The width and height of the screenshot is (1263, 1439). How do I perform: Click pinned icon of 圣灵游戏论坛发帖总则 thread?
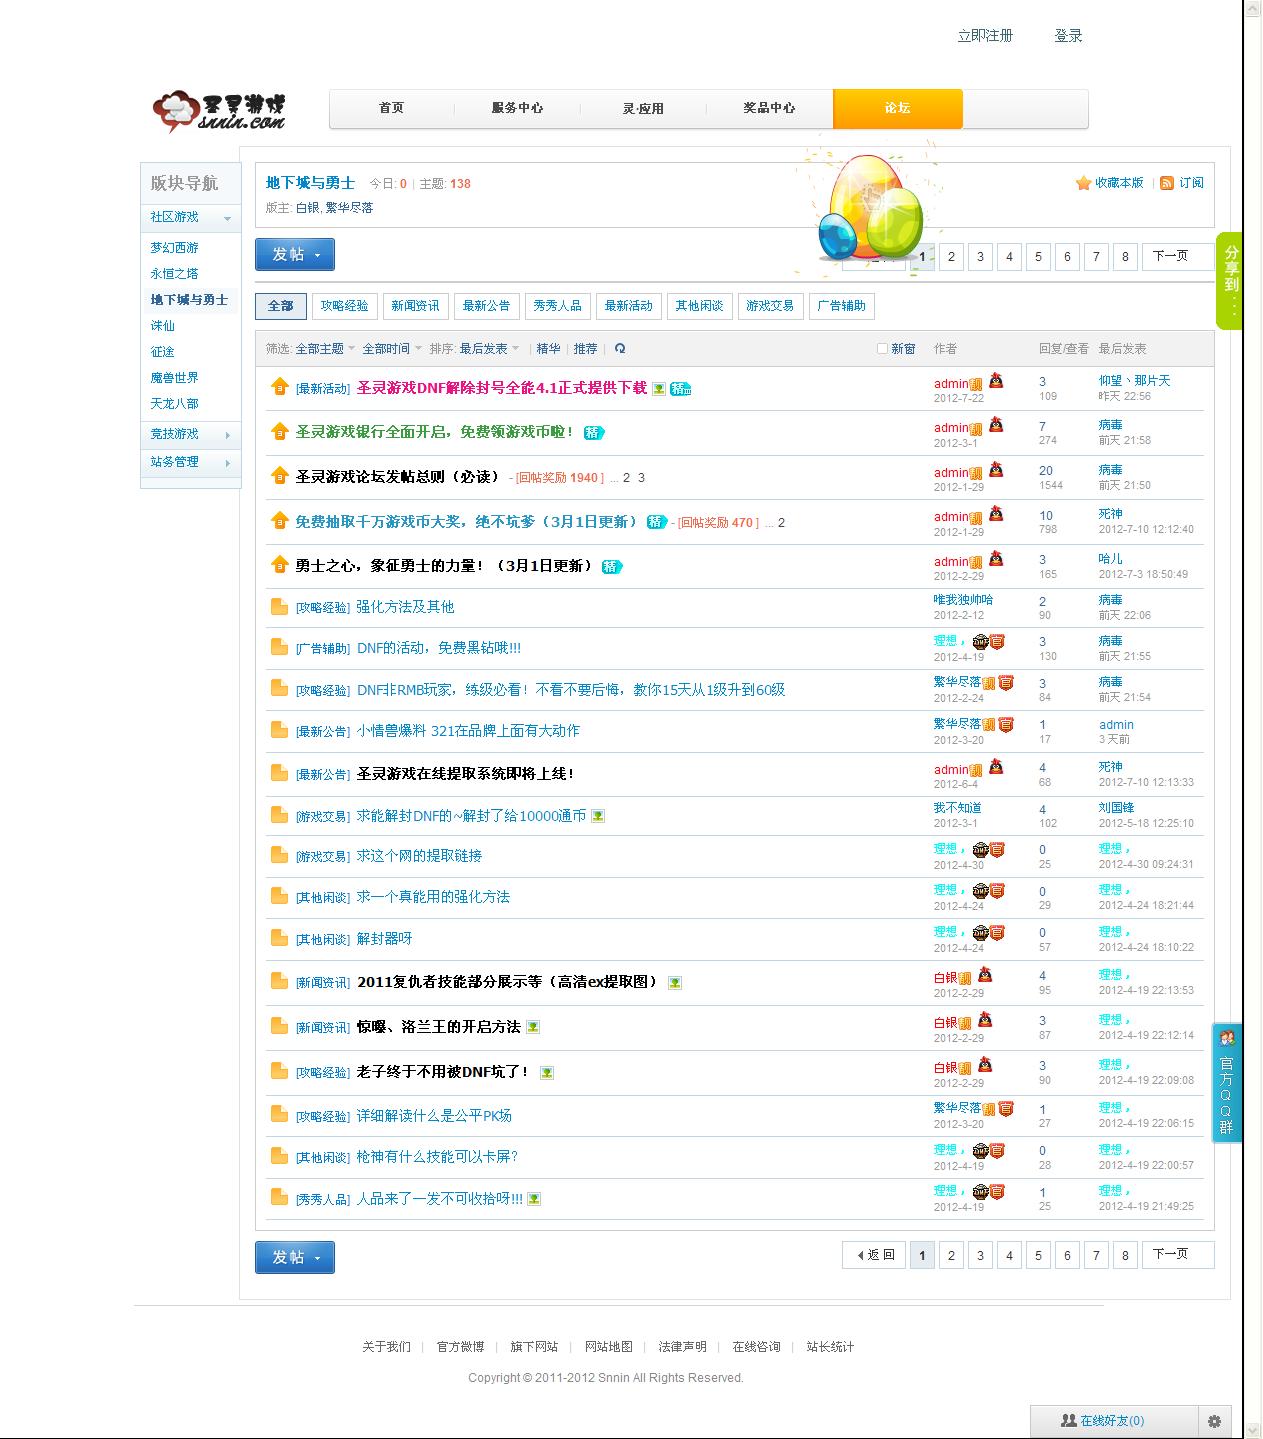[x=280, y=475]
